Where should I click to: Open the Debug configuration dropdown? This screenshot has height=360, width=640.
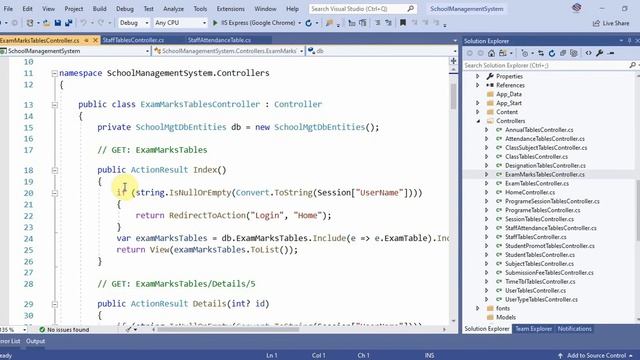coord(134,23)
